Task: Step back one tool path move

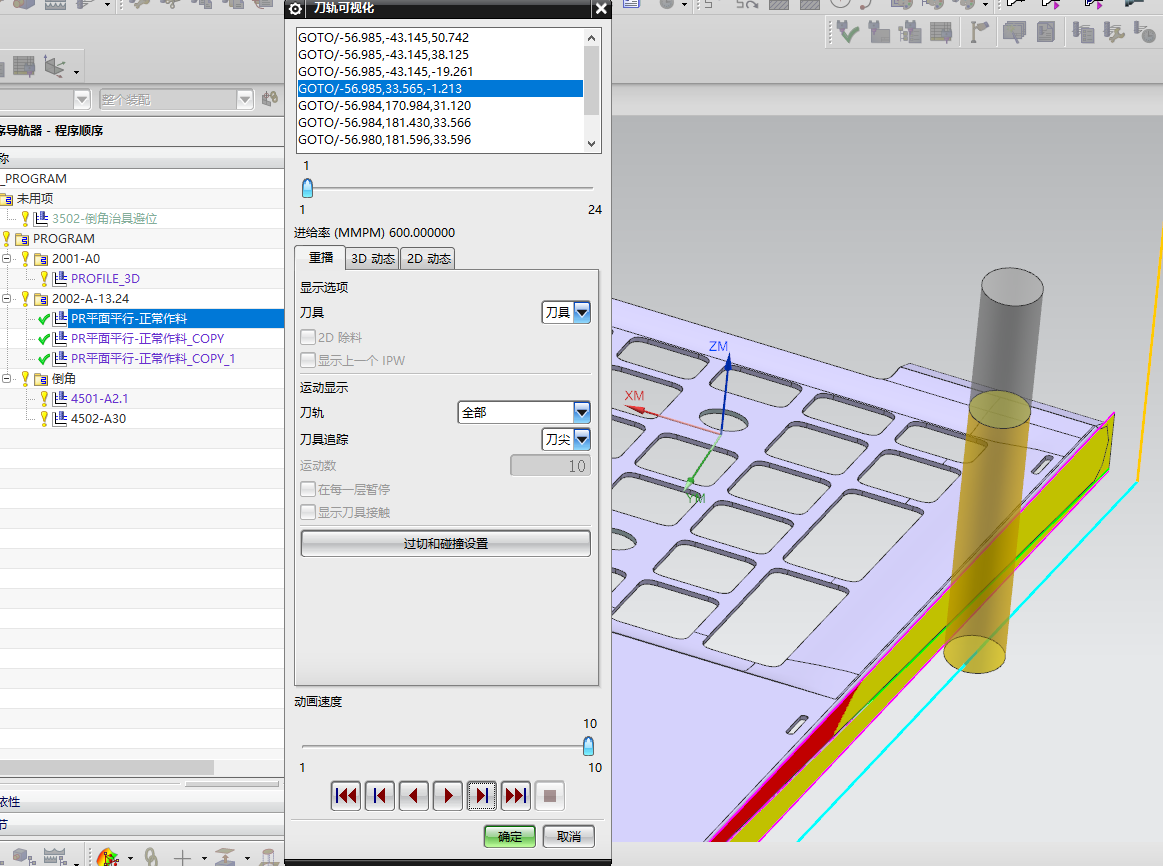Action: (380, 796)
